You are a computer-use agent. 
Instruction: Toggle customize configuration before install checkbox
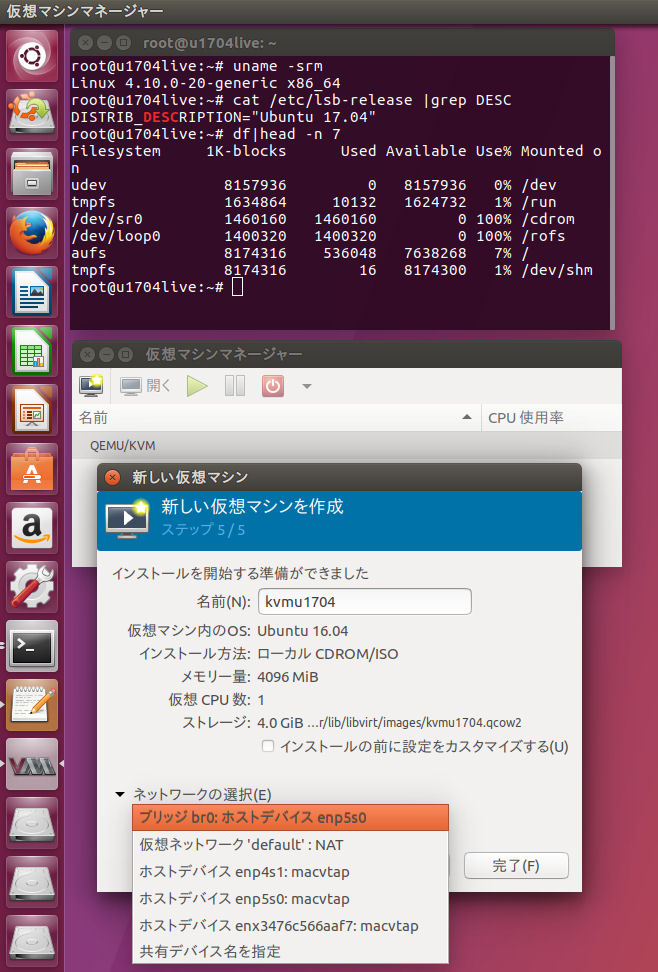pyautogui.click(x=268, y=746)
